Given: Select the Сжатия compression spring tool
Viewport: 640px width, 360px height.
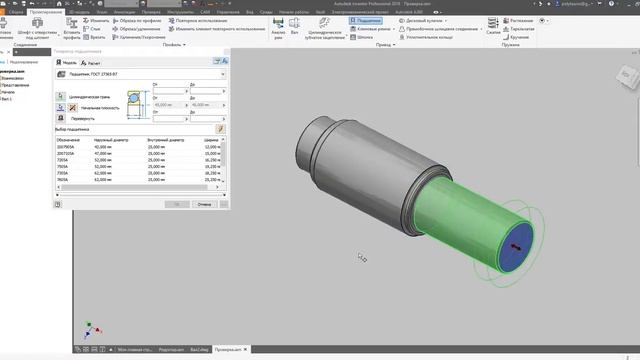Looking at the screenshot, I should pyautogui.click(x=493, y=26).
